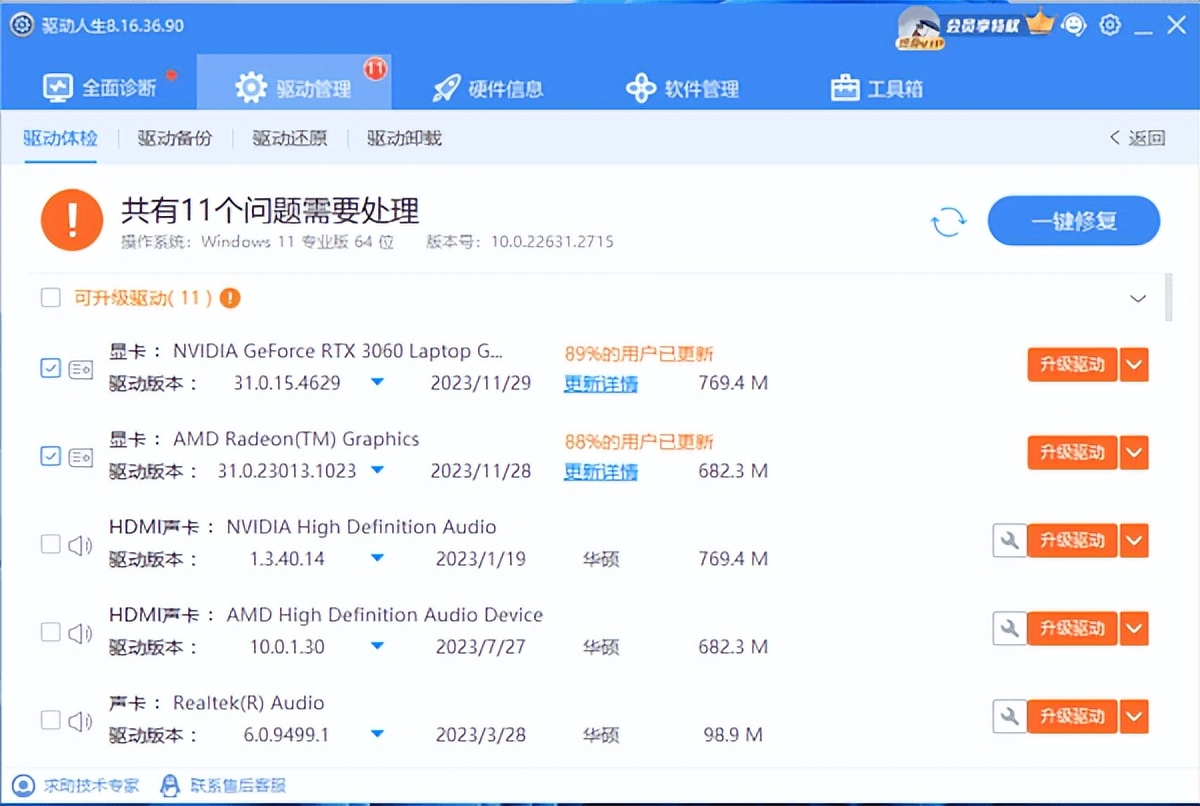
Task: Click the warning badge beside 可升级驱动(11)
Action: [229, 297]
